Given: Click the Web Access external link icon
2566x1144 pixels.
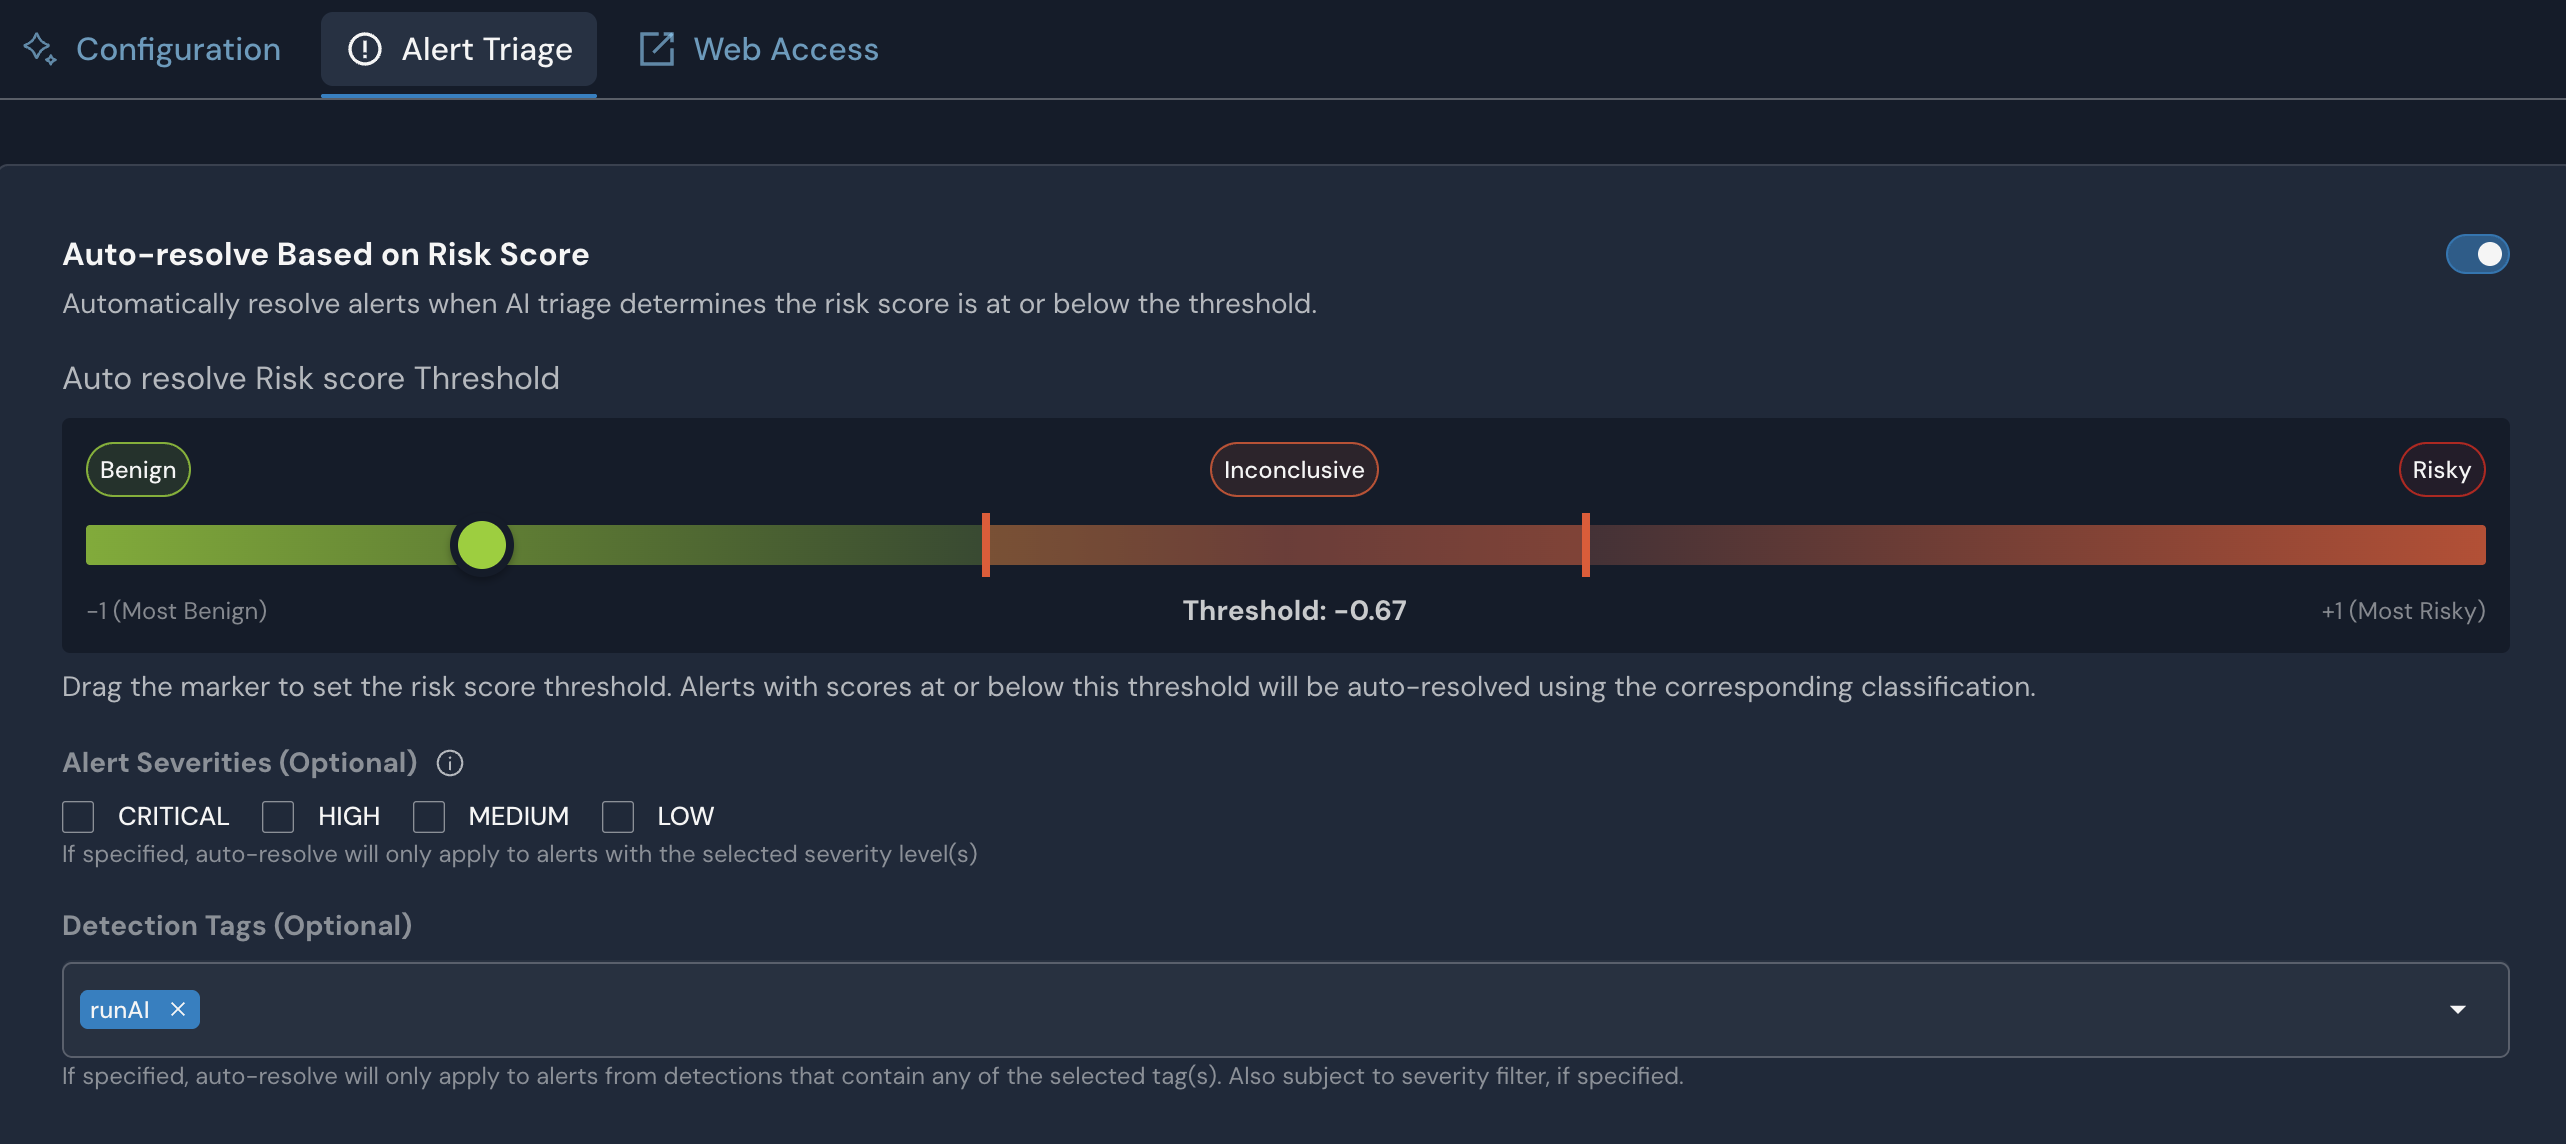Looking at the screenshot, I should [x=656, y=48].
